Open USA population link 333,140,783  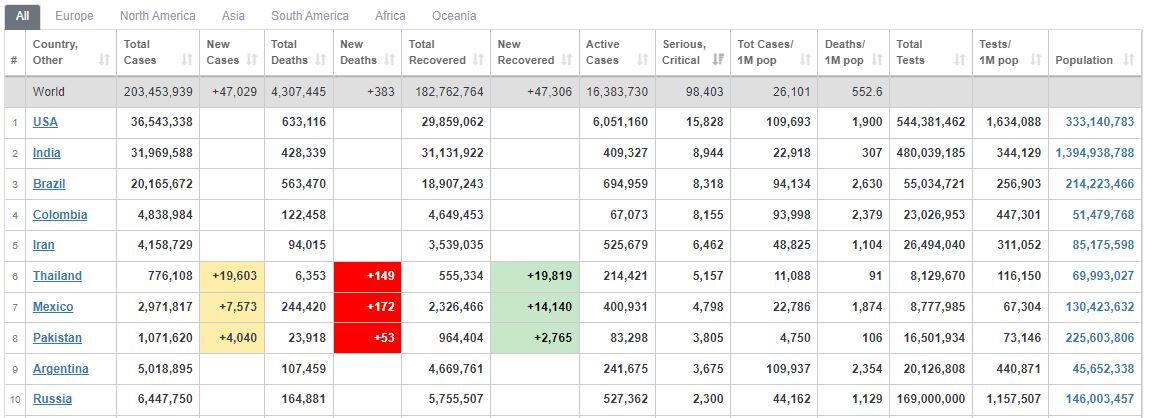click(1100, 122)
